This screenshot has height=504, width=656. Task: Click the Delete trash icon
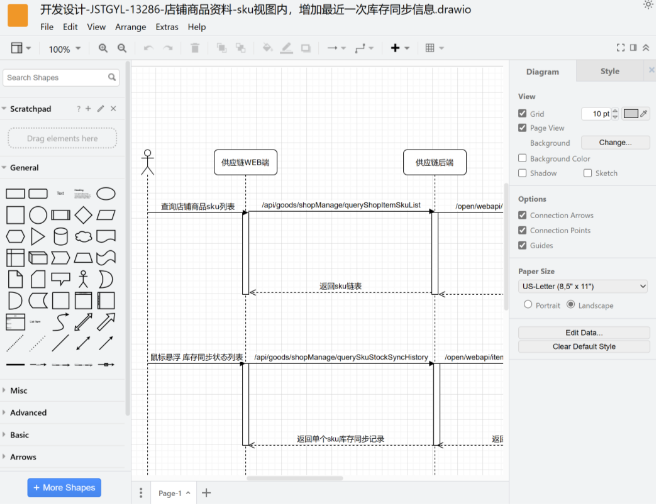[195, 48]
